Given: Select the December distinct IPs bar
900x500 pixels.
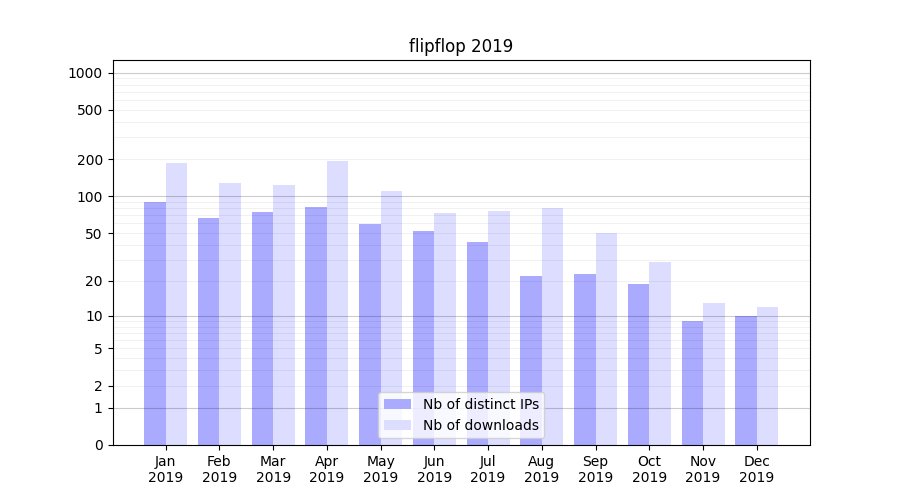Looking at the screenshot, I should click(746, 380).
